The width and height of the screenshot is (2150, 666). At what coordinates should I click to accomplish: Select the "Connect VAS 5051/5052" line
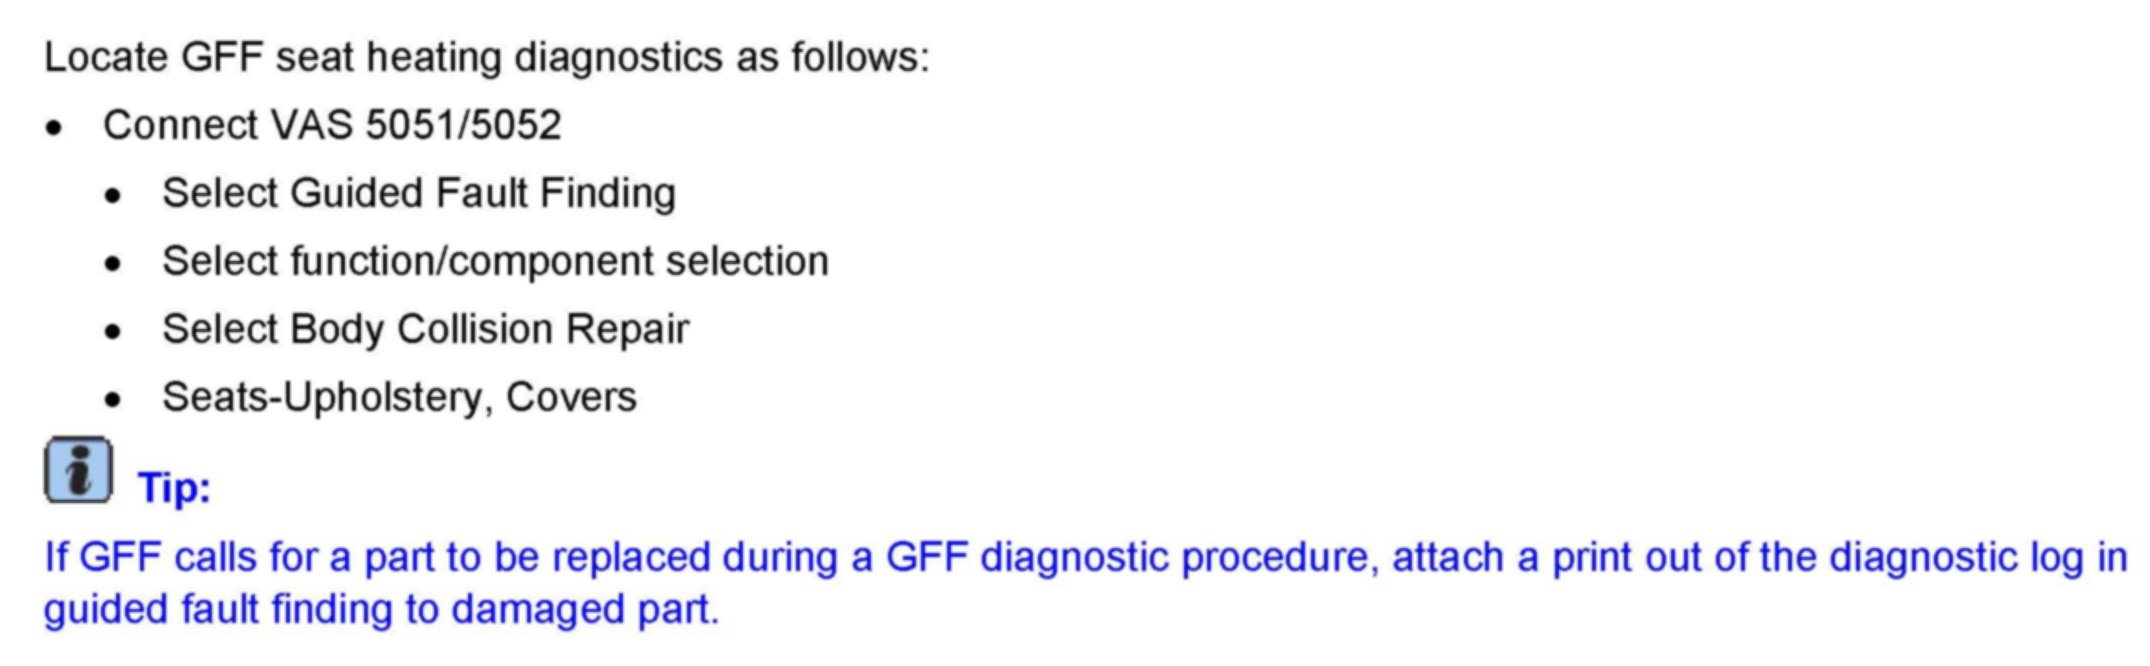coord(331,126)
